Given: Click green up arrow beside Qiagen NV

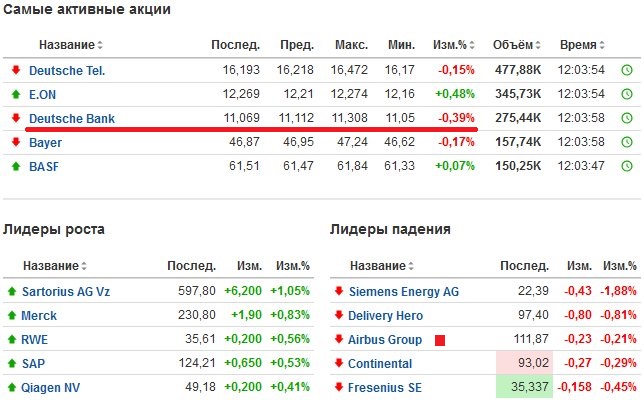Looking at the screenshot, I should tap(12, 387).
